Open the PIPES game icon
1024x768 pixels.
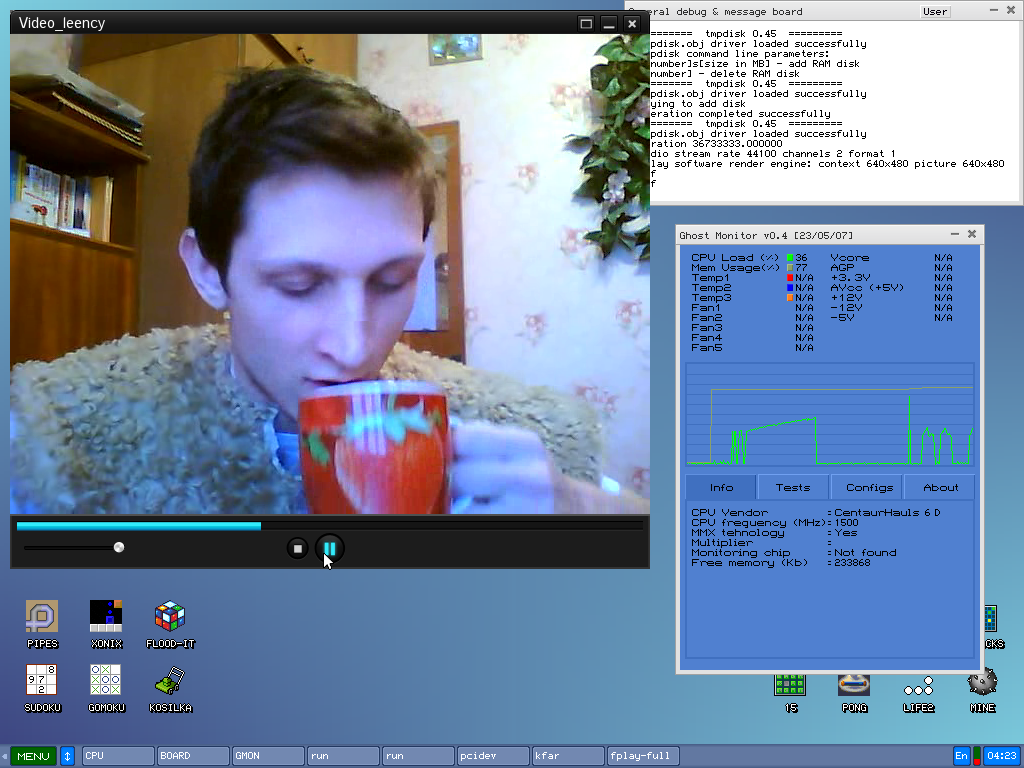pyautogui.click(x=41, y=617)
